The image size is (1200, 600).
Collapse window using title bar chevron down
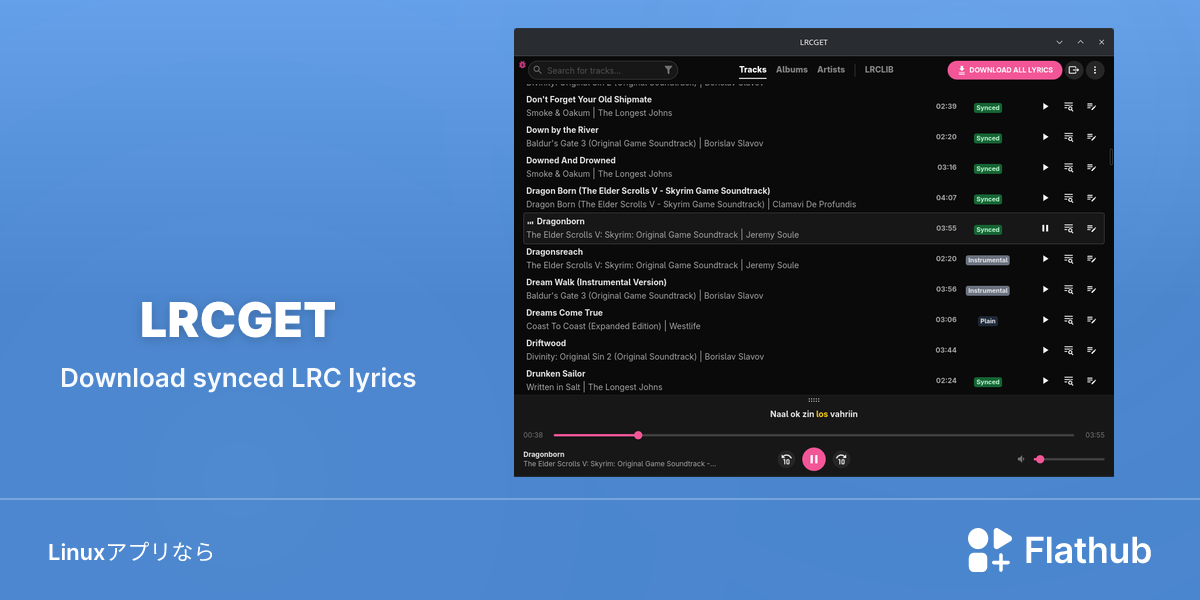point(1059,42)
